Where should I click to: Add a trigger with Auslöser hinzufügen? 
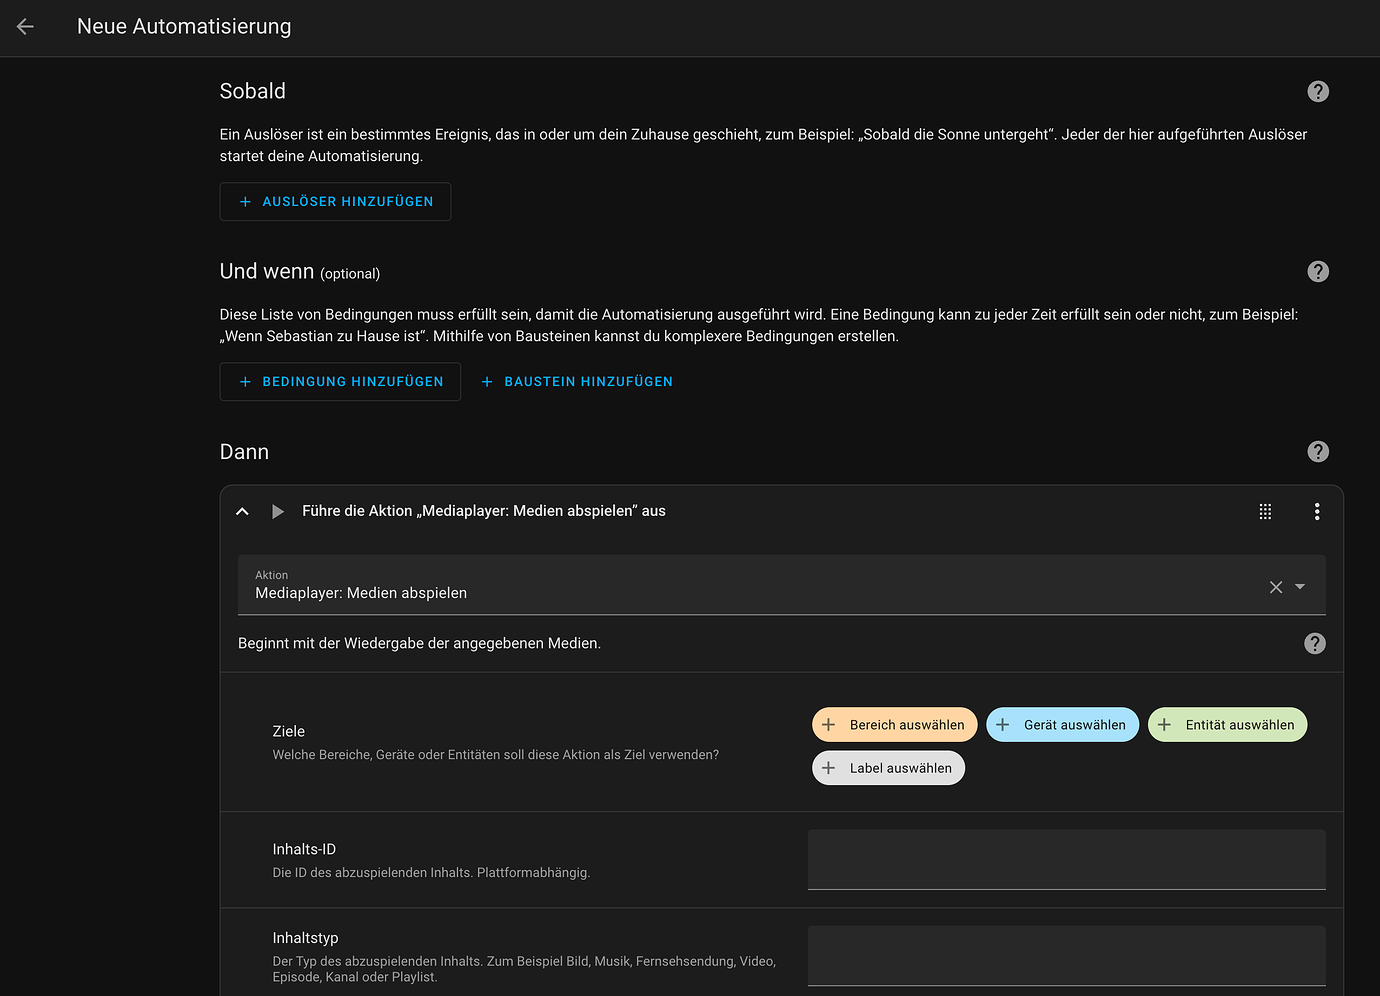coord(335,202)
